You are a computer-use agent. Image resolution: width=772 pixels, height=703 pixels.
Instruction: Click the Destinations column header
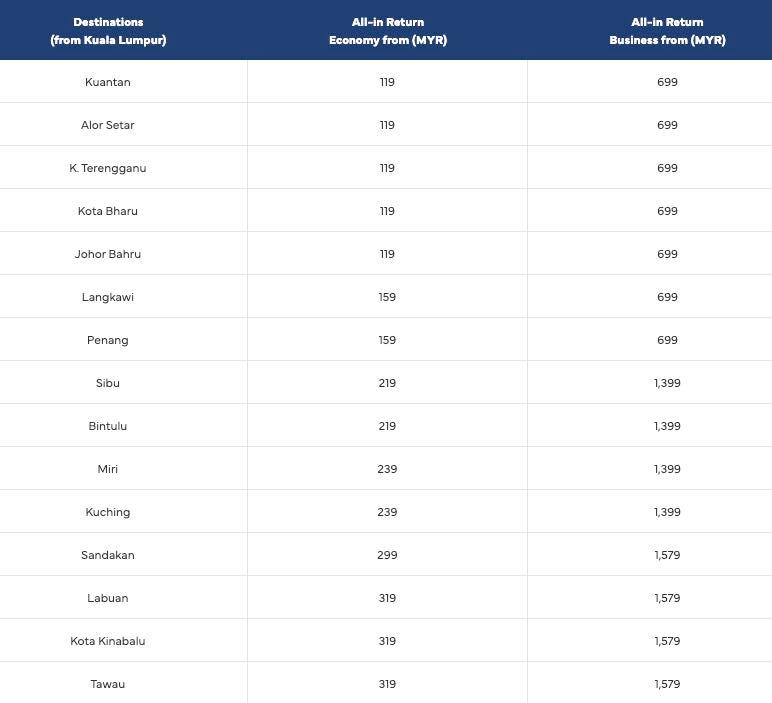click(108, 31)
